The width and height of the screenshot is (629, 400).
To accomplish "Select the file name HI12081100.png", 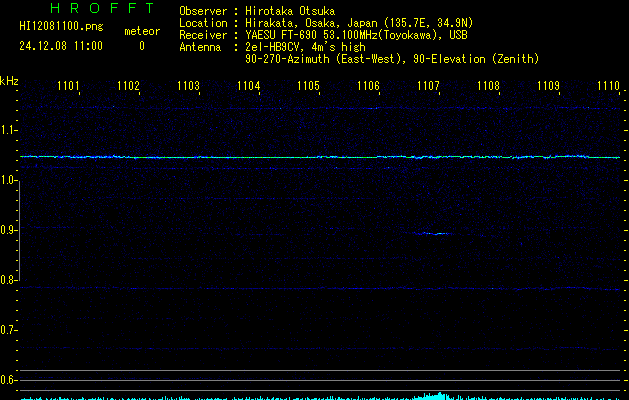I will (61, 26).
